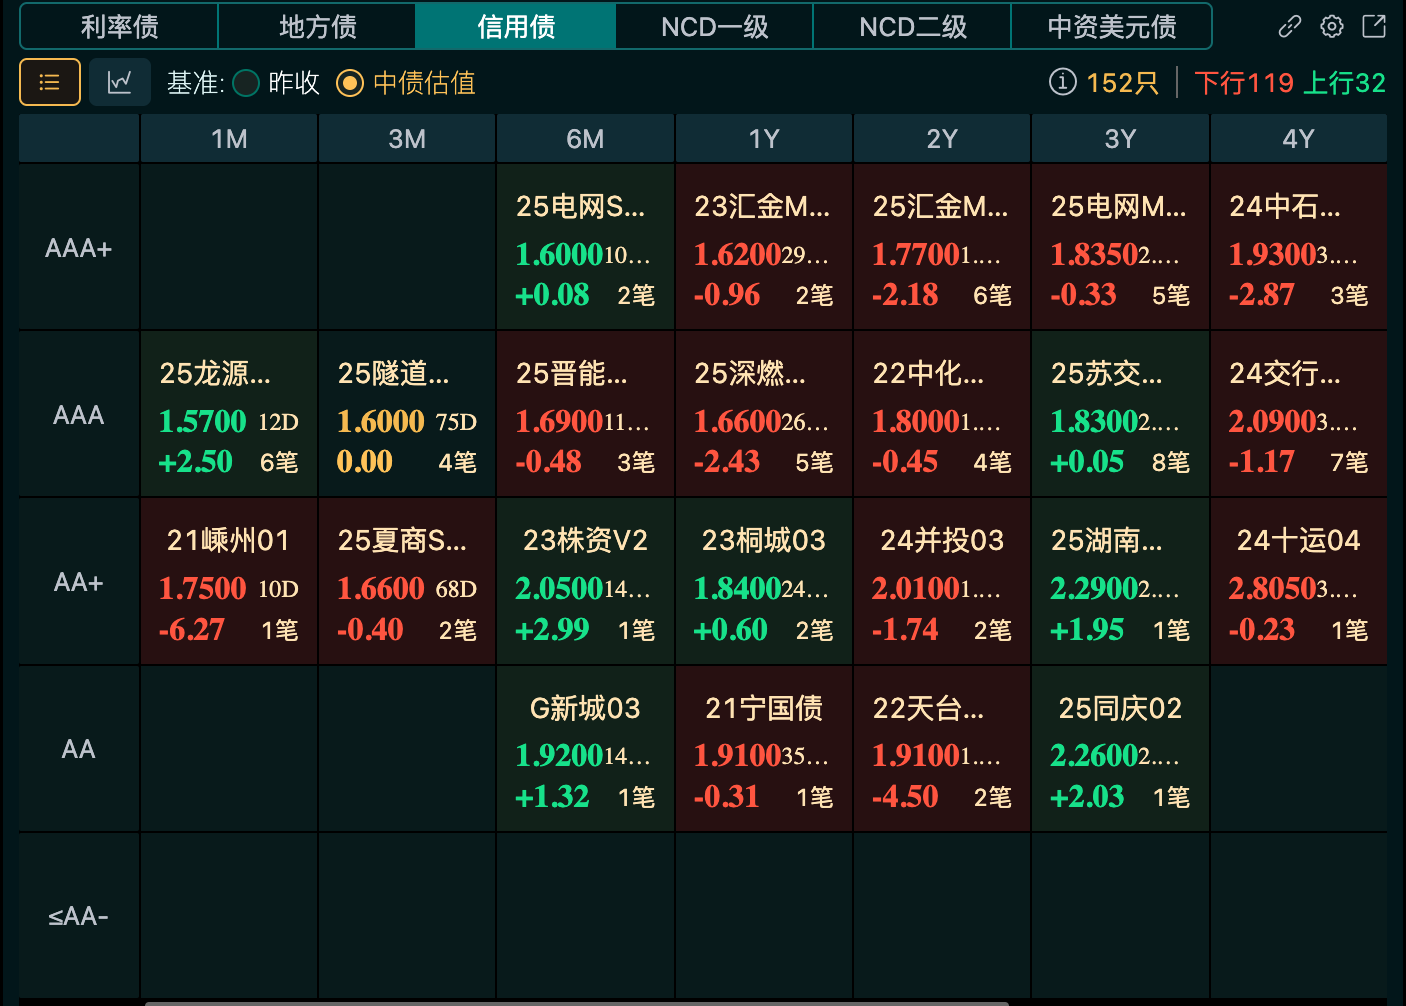Open the NCD一级 tab
Viewport: 1406px width, 1006px height.
714,27
